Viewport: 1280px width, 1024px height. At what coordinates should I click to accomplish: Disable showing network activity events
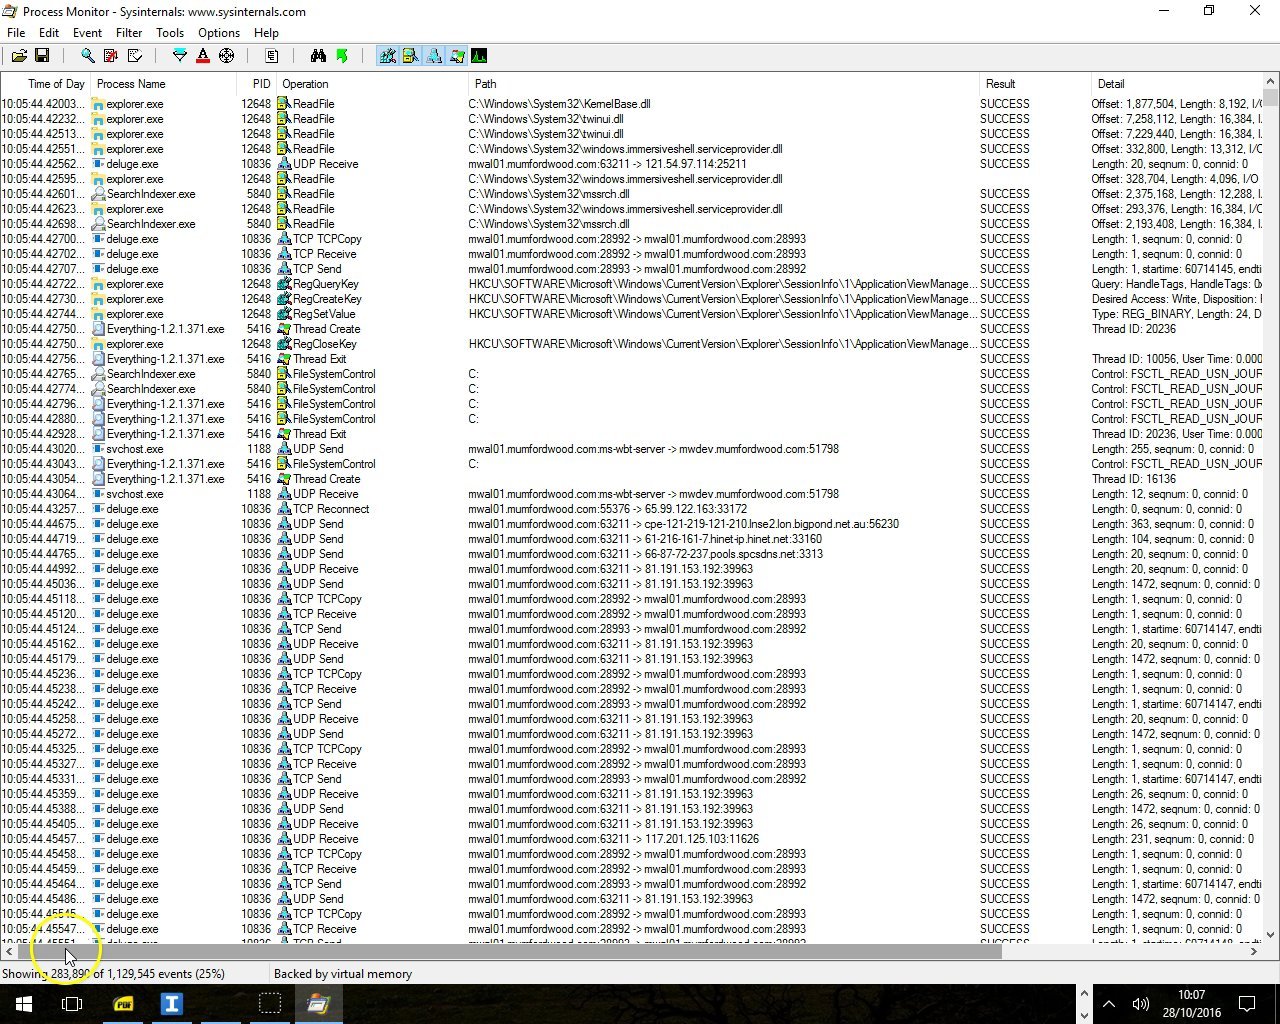(433, 55)
